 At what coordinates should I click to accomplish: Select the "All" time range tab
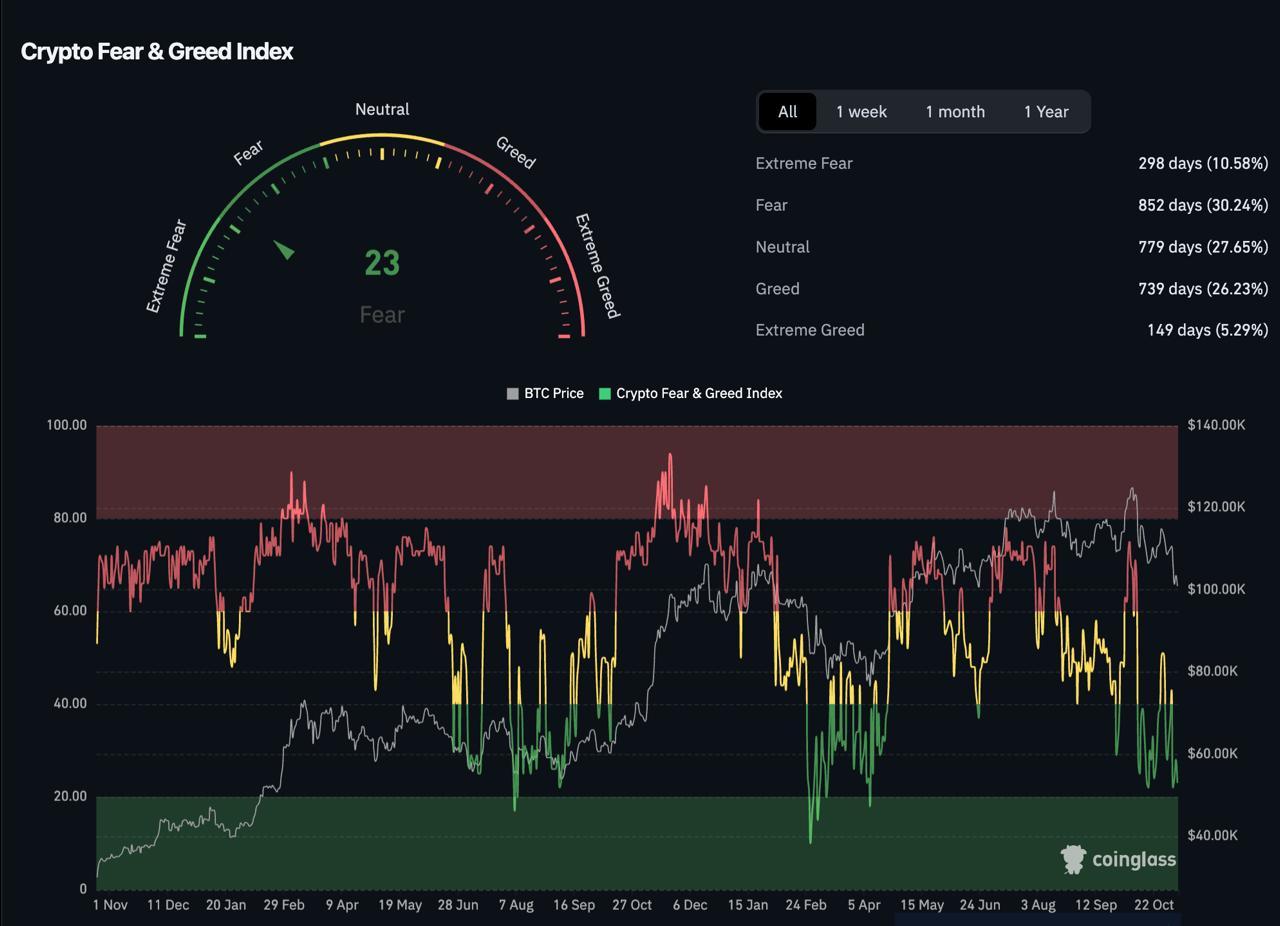point(787,112)
